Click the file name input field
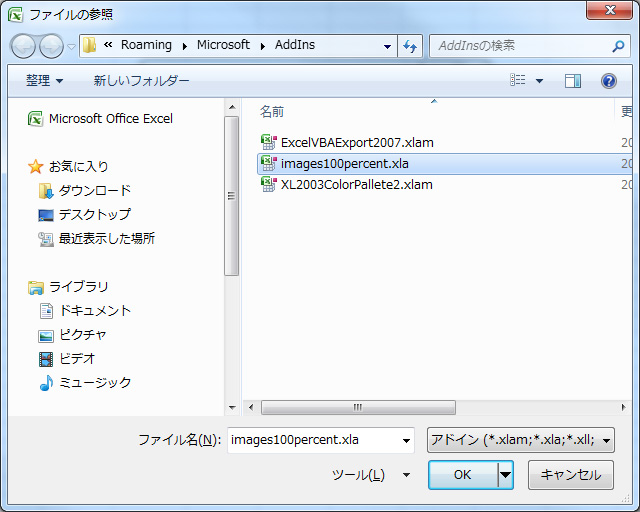This screenshot has width=640, height=512. click(312, 440)
